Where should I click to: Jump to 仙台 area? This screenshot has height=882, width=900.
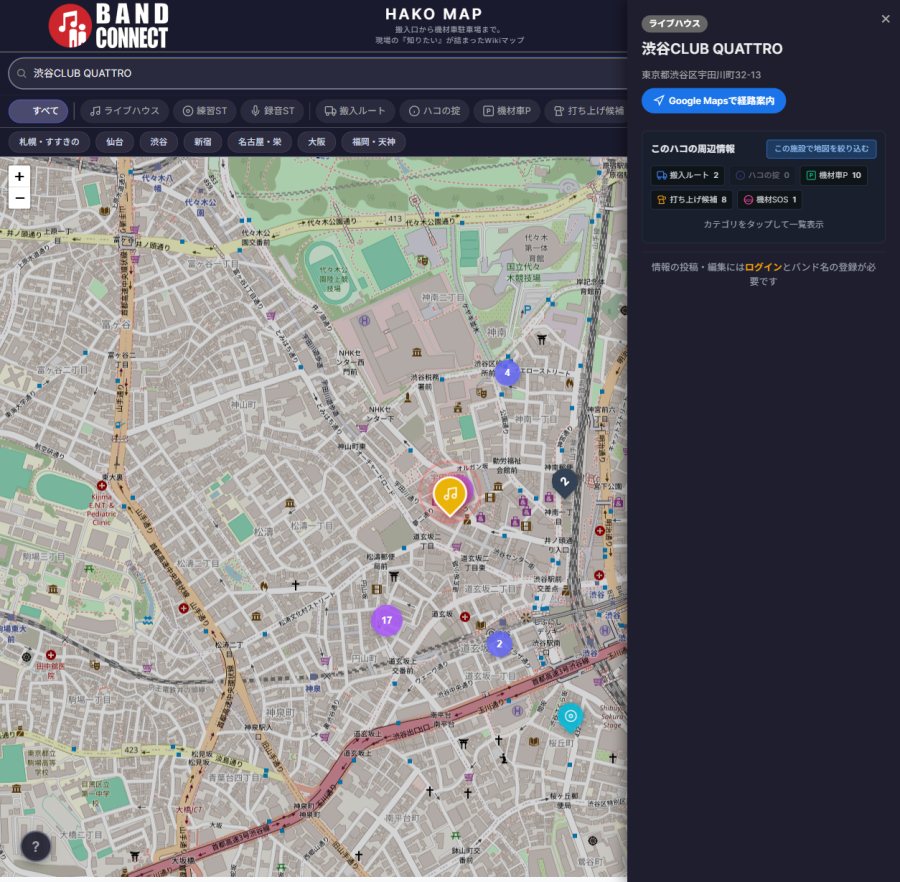(115, 142)
